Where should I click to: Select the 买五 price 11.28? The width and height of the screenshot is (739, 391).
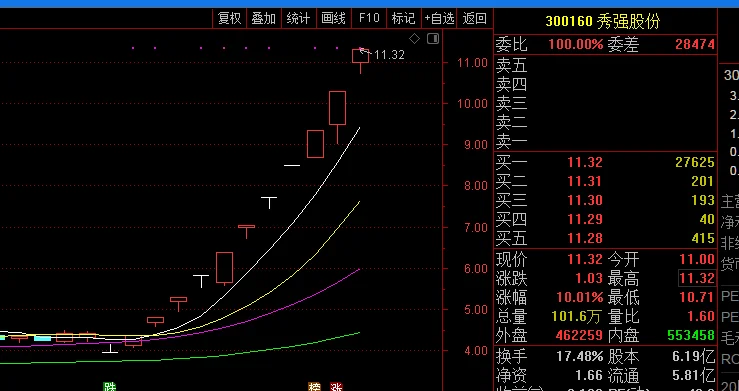(585, 238)
